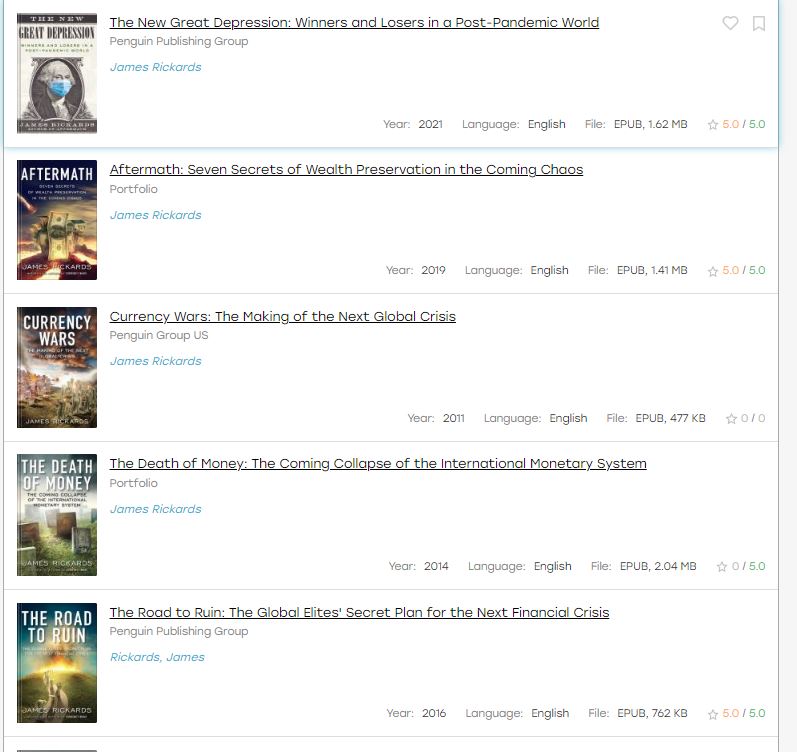Screen dimensions: 797x752
Task: Click the rating star for Aftermath
Action: (x=713, y=271)
